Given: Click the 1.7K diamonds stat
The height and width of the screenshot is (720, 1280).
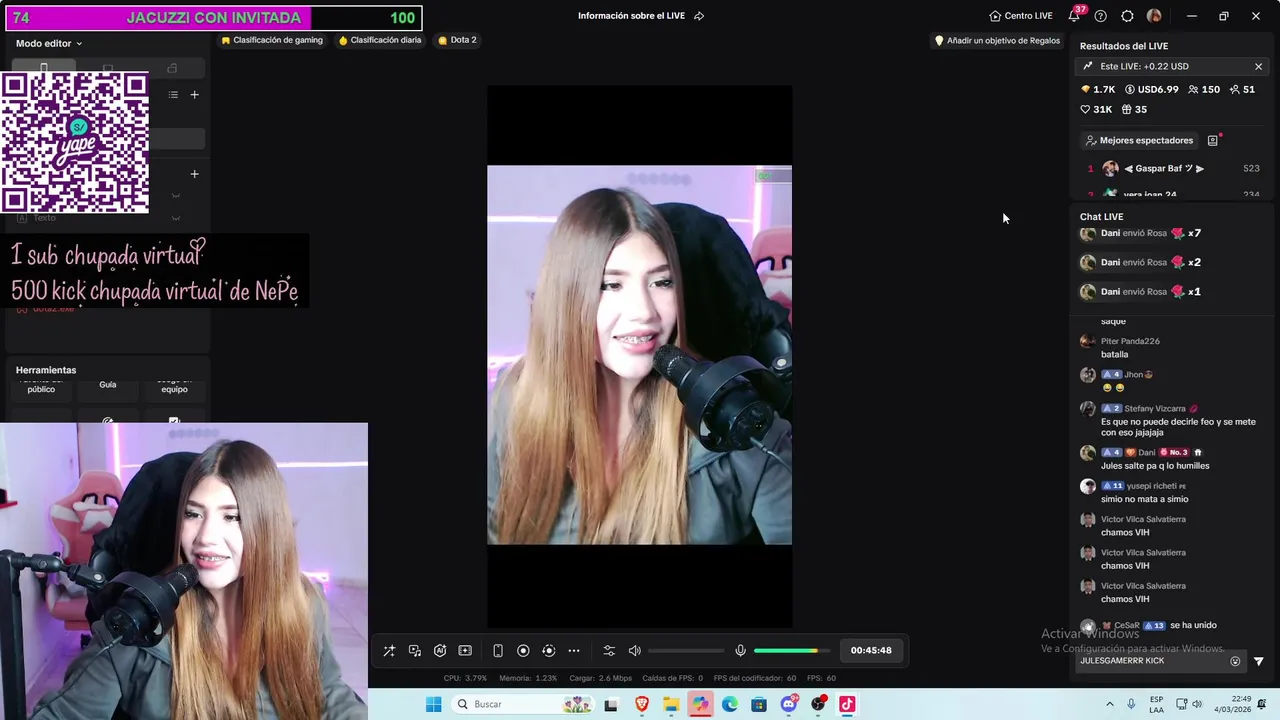Looking at the screenshot, I should 1098,89.
